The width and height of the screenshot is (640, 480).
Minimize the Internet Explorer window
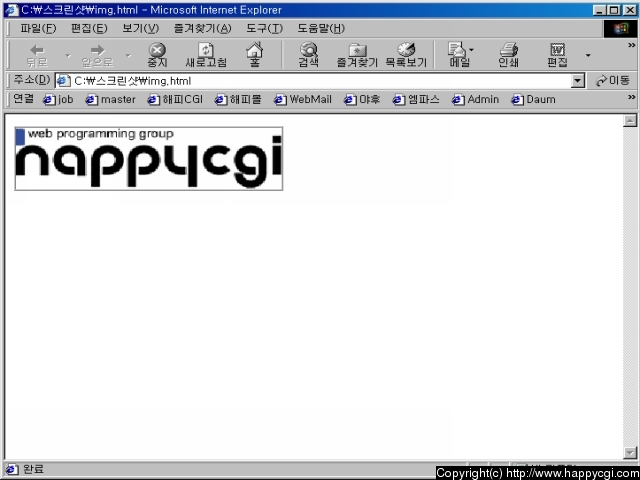(600, 10)
